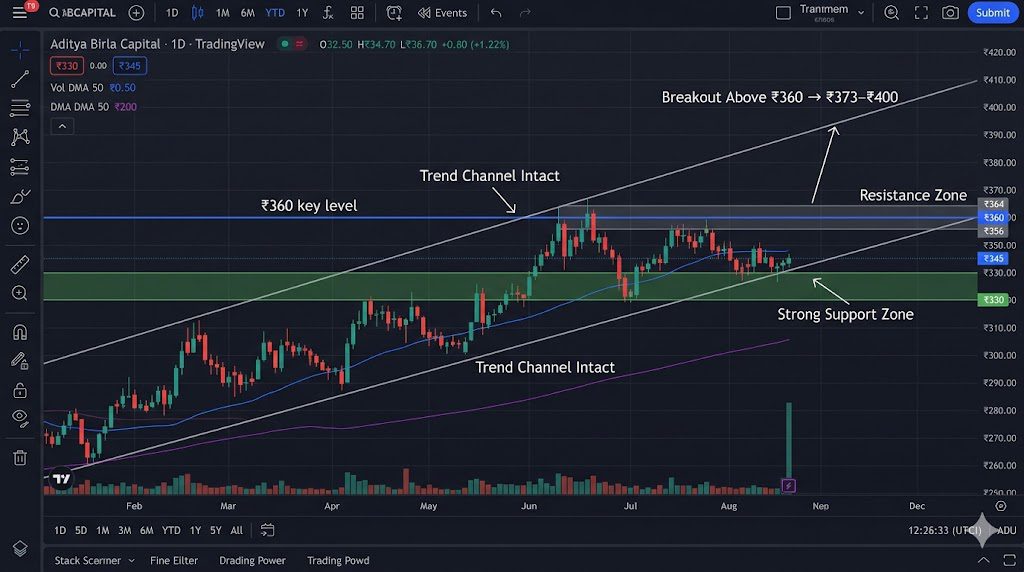1024x572 pixels.
Task: Select the brush drawing tool
Action: pyautogui.click(x=20, y=196)
